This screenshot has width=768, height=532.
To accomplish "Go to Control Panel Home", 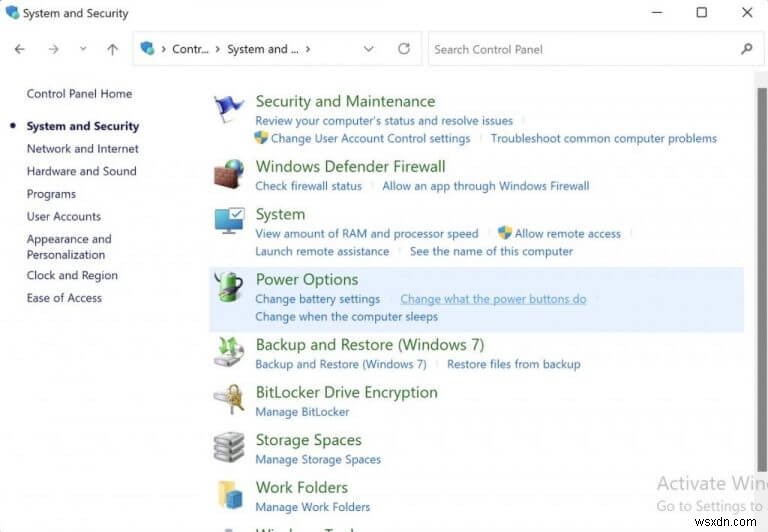I will (79, 94).
